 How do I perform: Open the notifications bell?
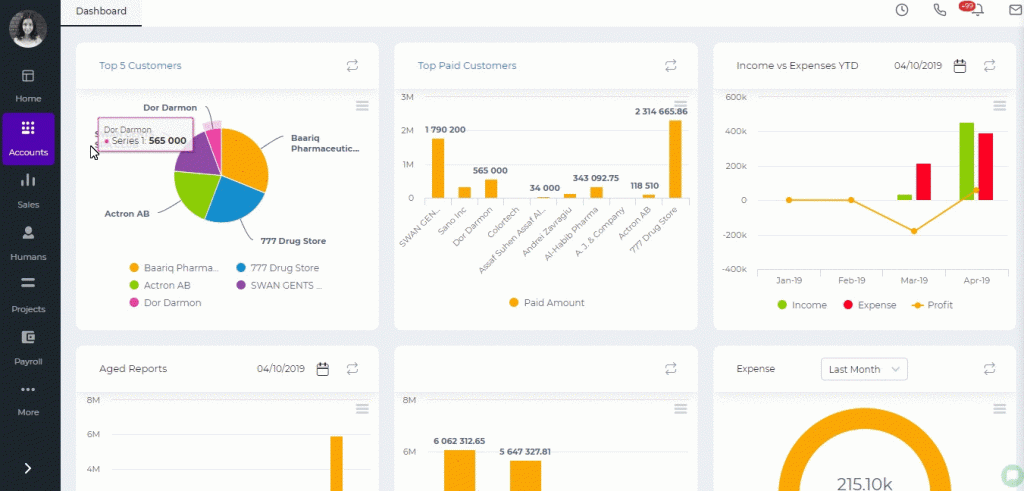[x=978, y=10]
